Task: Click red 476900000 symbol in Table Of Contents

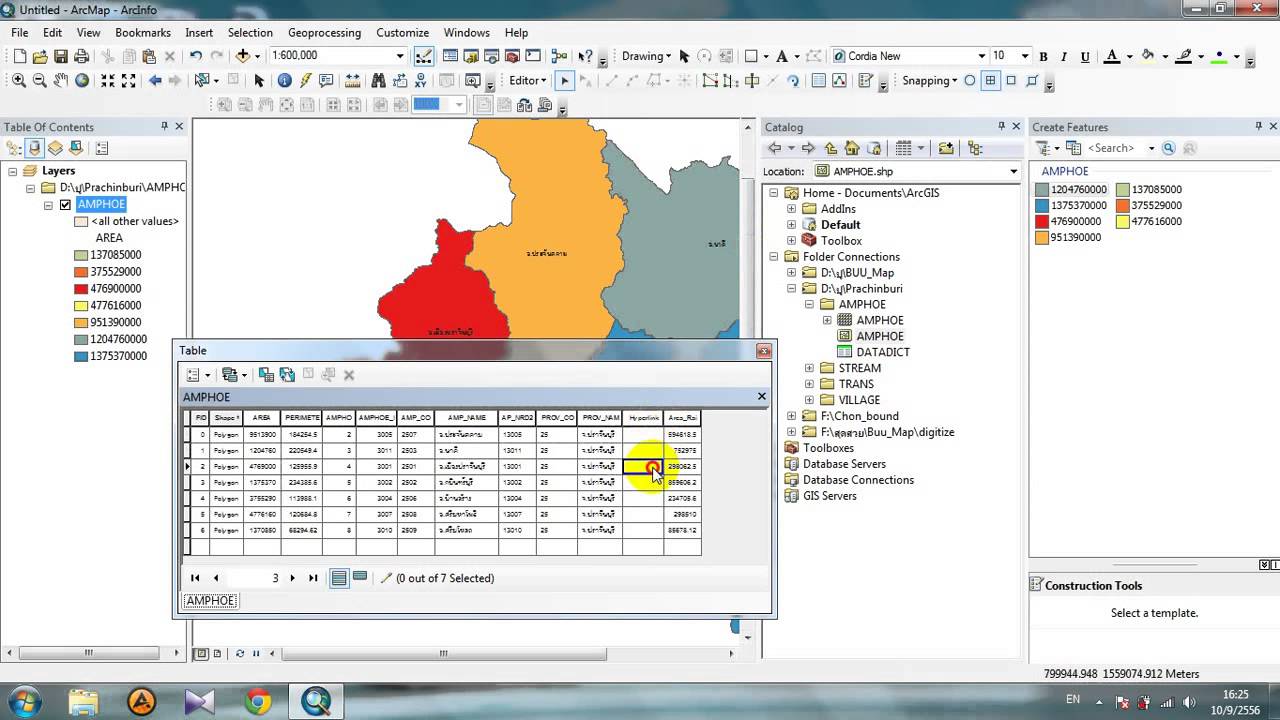Action: [81, 289]
